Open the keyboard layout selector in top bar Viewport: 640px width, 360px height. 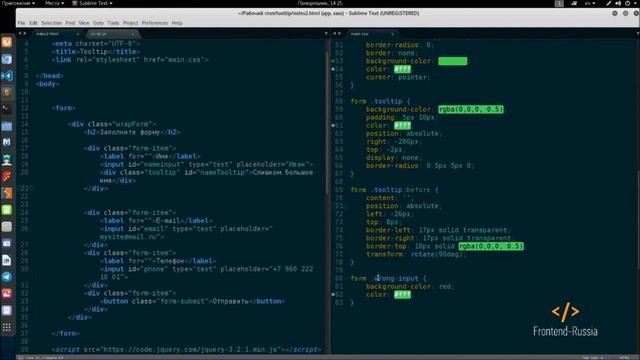[x=590, y=3]
